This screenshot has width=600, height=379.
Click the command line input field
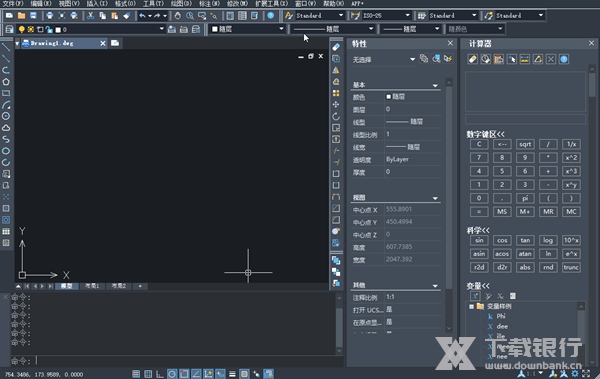pyautogui.click(x=189, y=360)
